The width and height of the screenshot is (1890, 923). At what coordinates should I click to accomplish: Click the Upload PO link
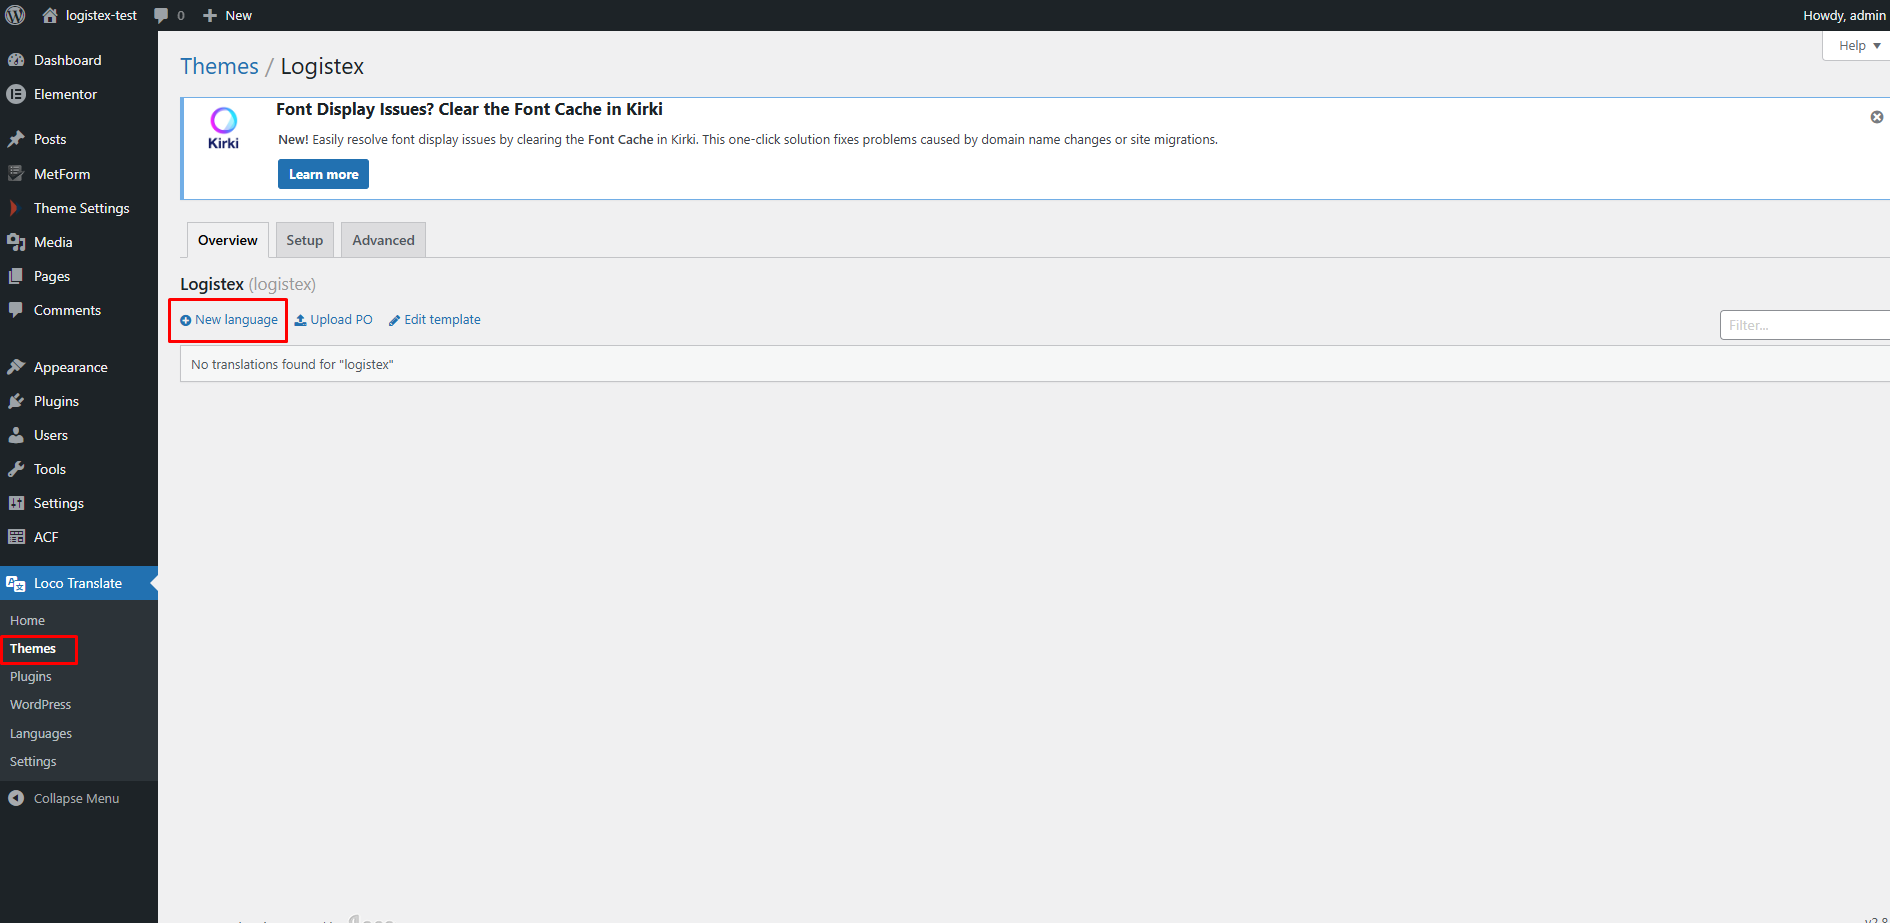pyautogui.click(x=334, y=320)
